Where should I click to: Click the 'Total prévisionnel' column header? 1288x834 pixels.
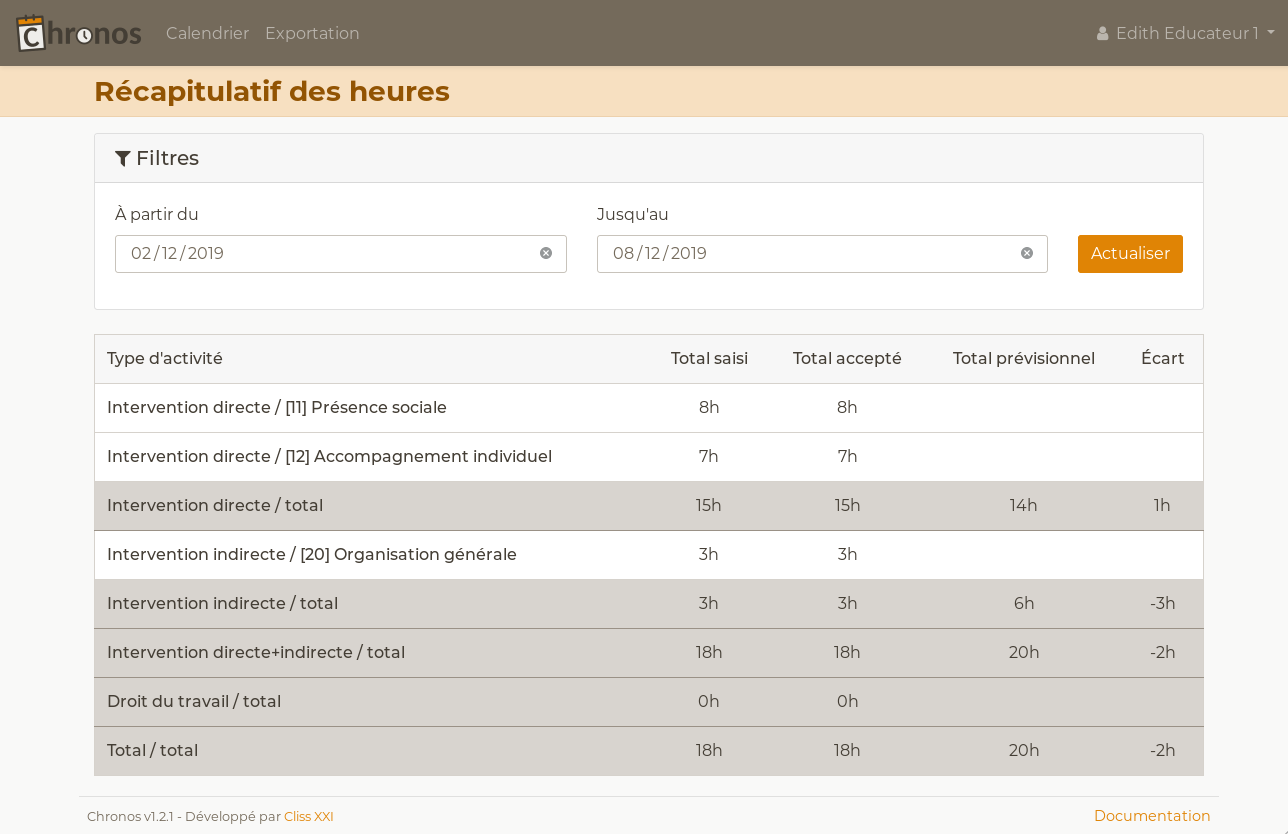click(1024, 358)
